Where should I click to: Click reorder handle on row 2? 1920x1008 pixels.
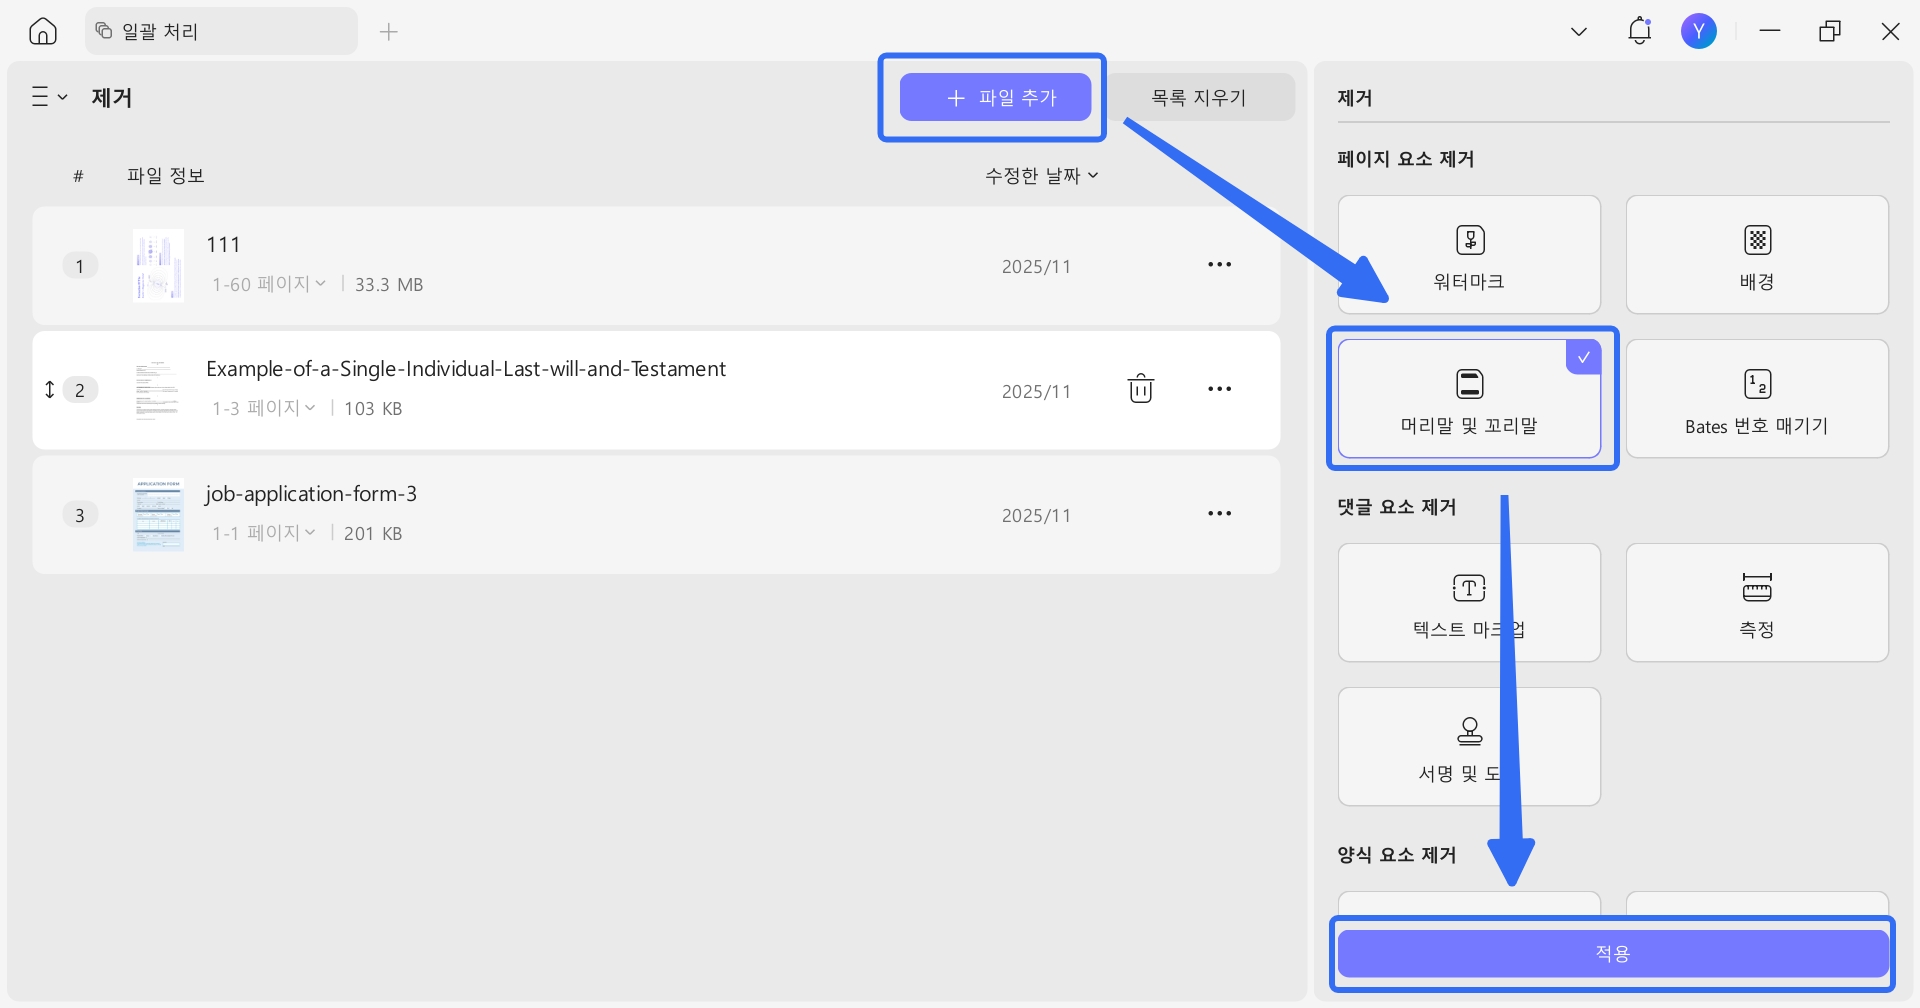(50, 390)
